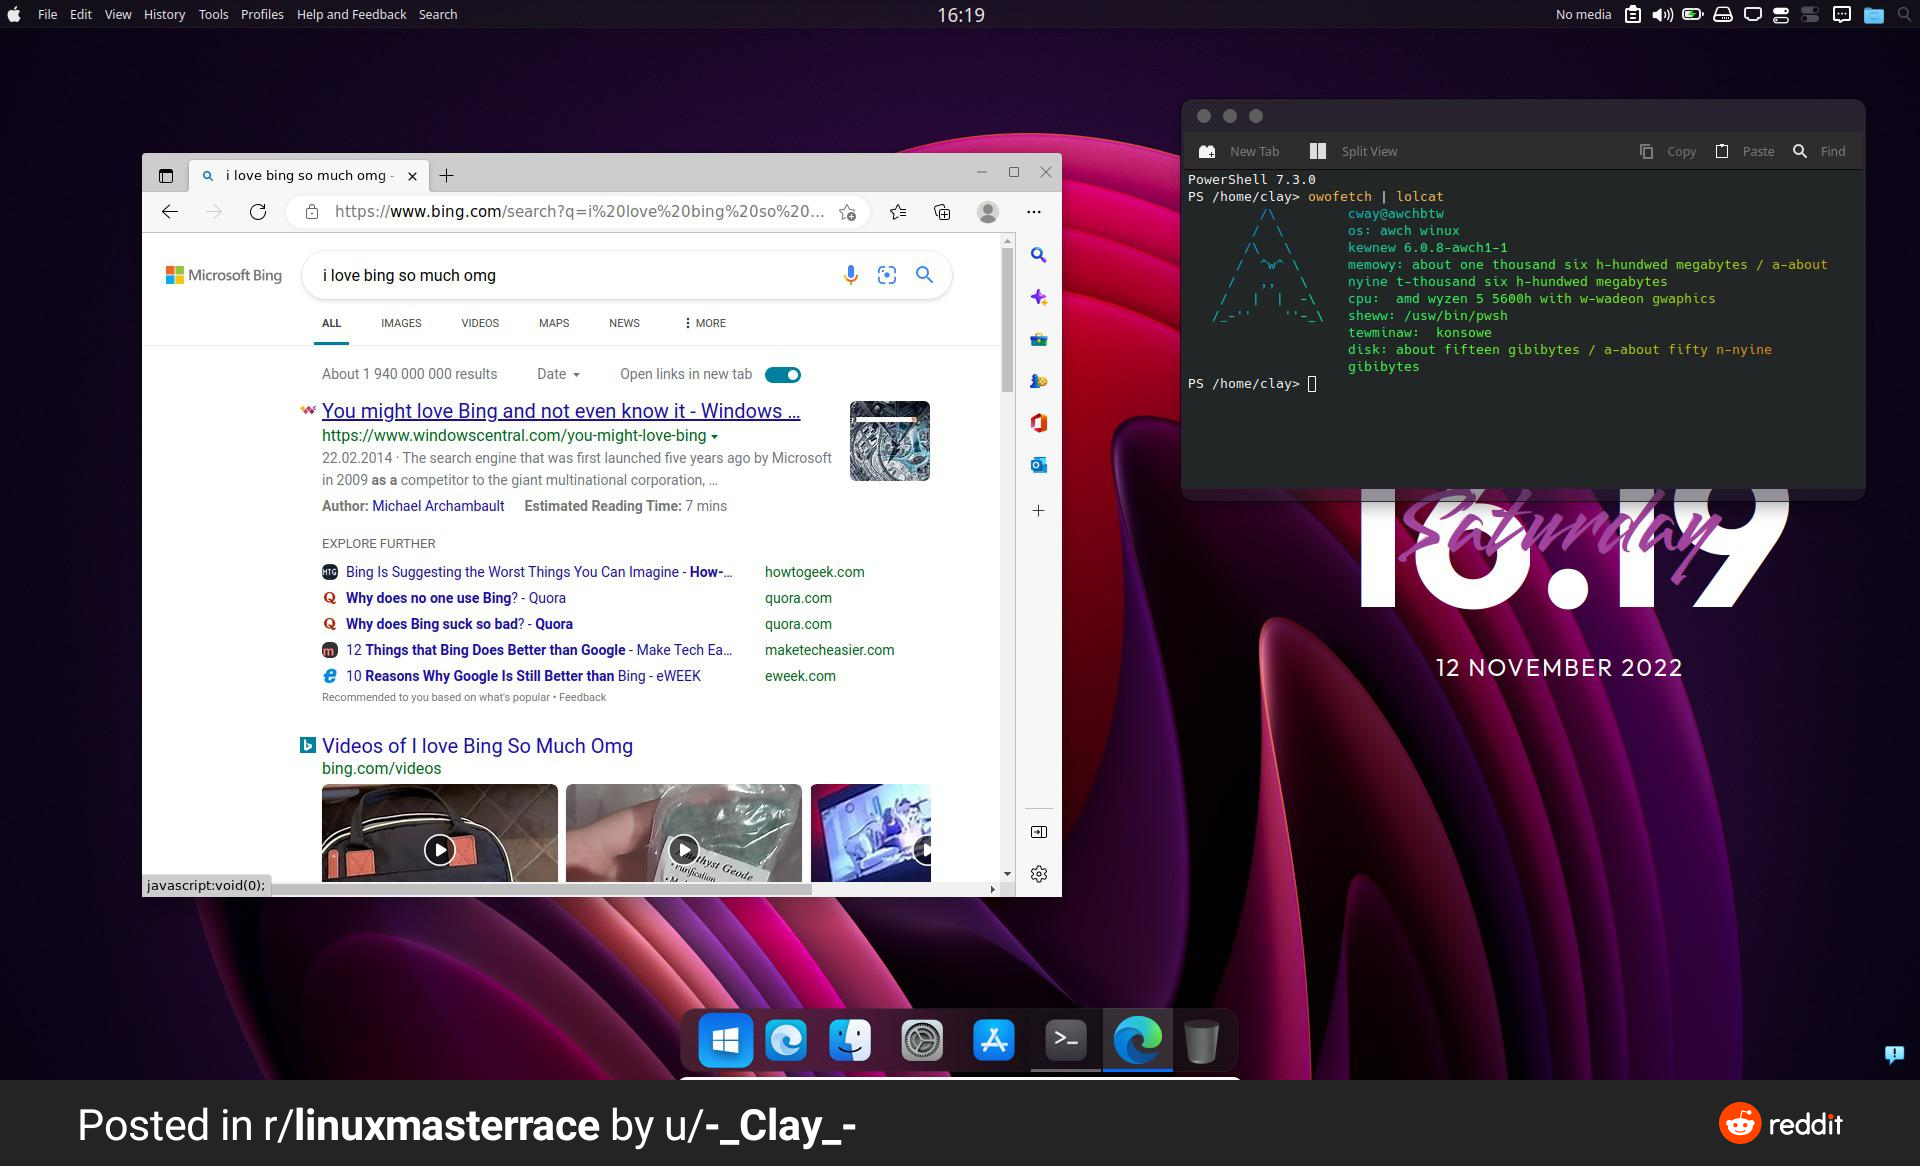
Task: Click New Tab in Konsole toolbar
Action: [x=1239, y=151]
